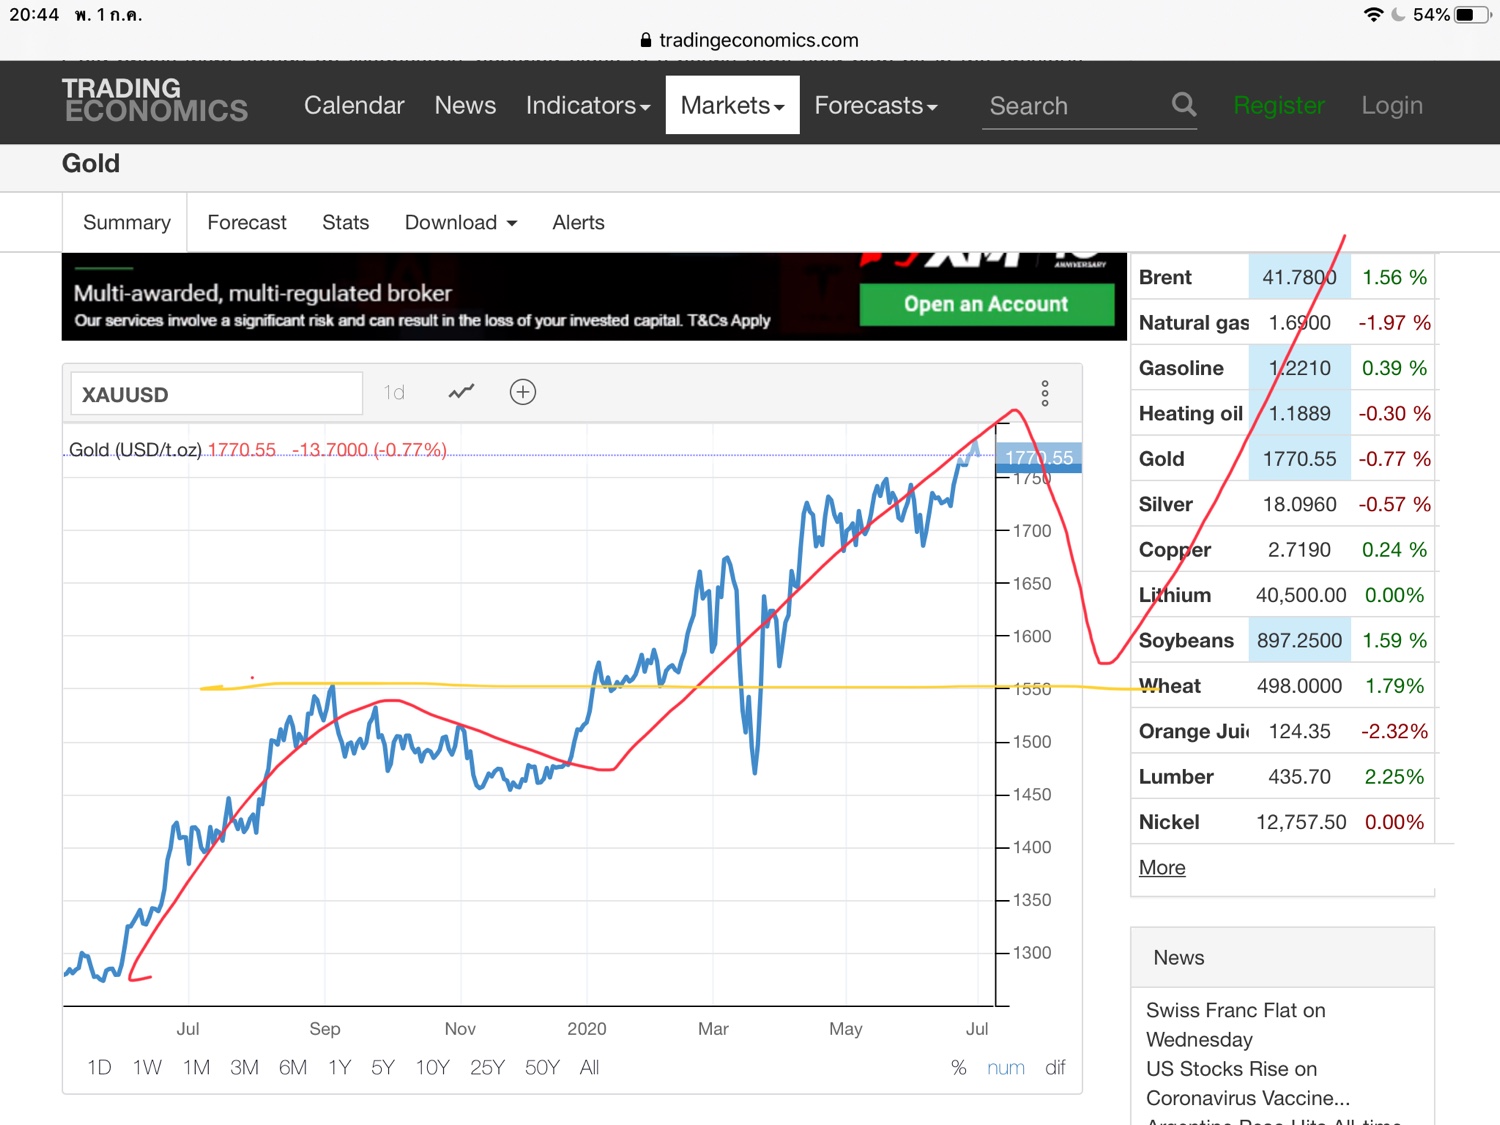The height and width of the screenshot is (1125, 1500).
Task: Open the Orange Juice commodity row
Action: tap(1284, 731)
